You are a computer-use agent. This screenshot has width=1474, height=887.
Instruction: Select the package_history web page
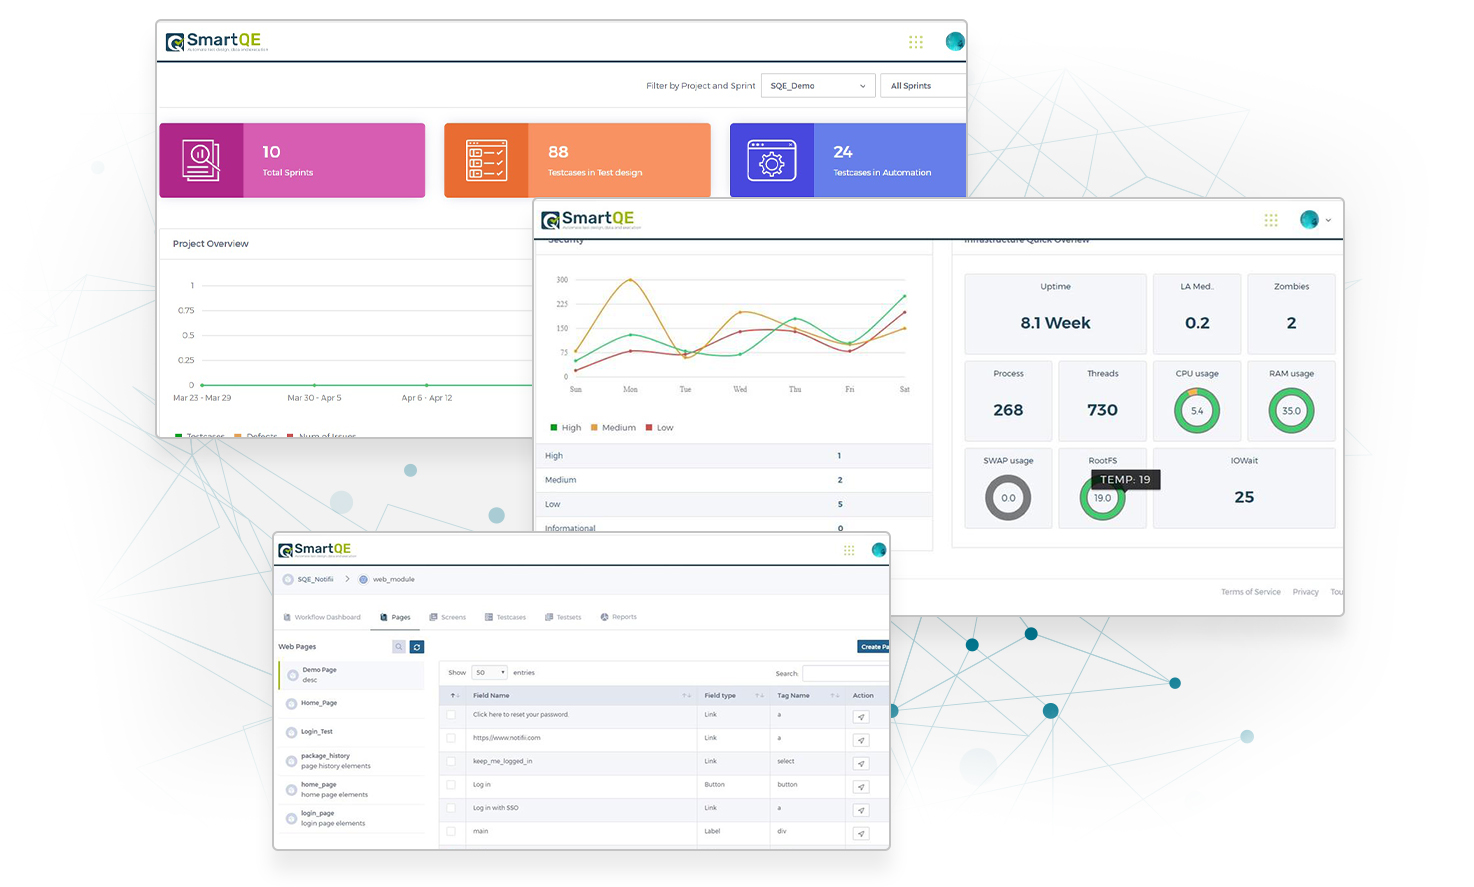tap(352, 761)
